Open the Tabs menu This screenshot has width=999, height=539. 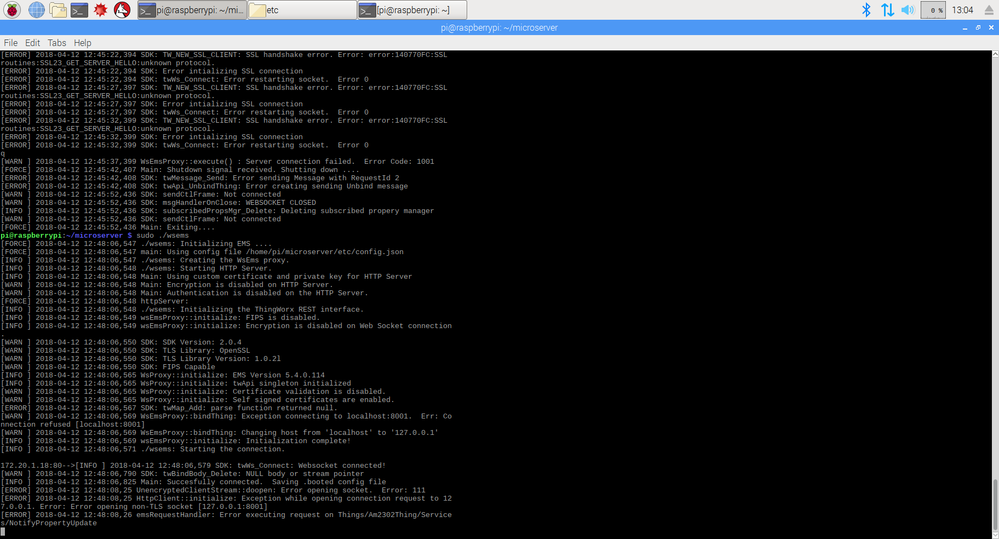pos(57,43)
